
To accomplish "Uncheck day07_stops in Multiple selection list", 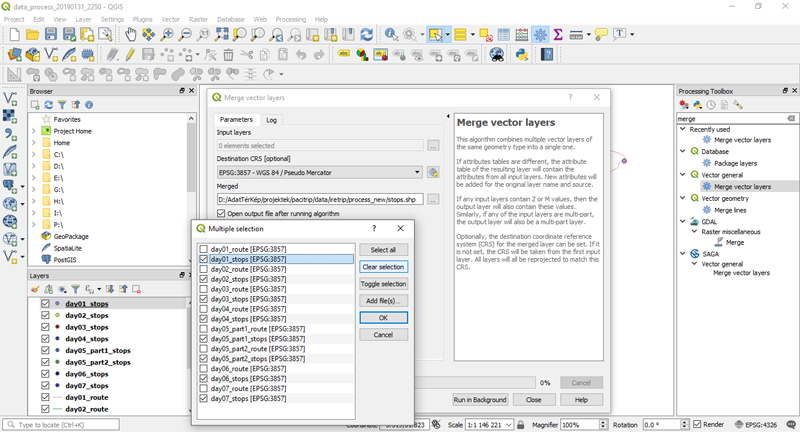I will (x=204, y=398).
